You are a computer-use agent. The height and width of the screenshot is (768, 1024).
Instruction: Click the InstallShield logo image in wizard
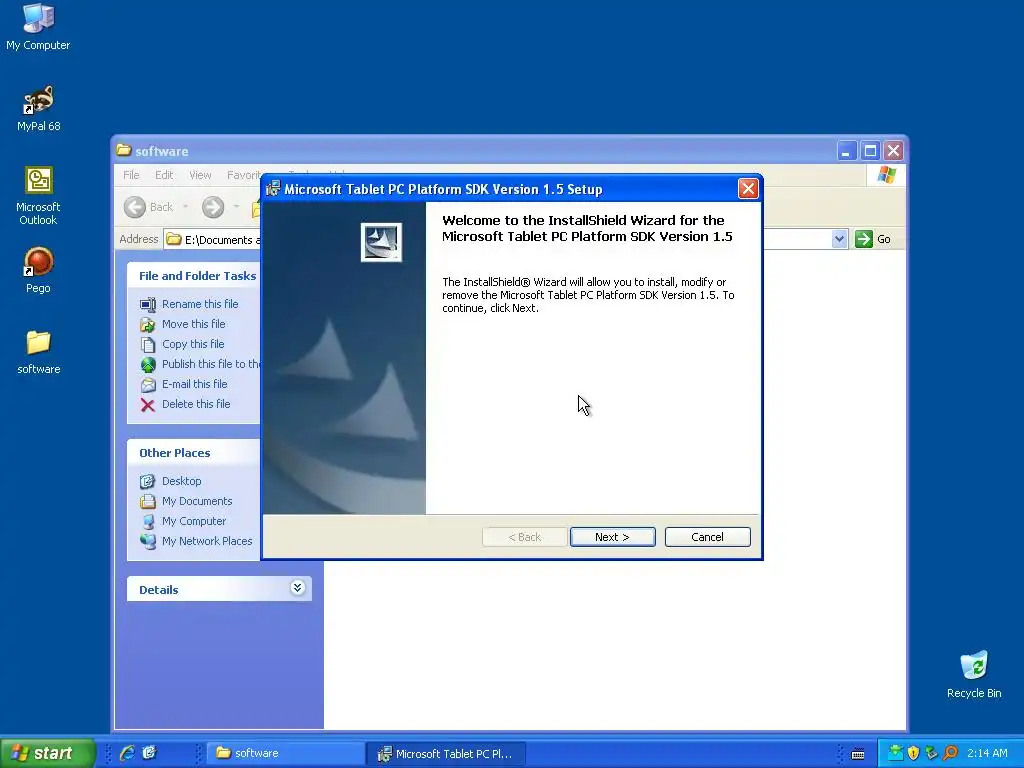tap(381, 242)
